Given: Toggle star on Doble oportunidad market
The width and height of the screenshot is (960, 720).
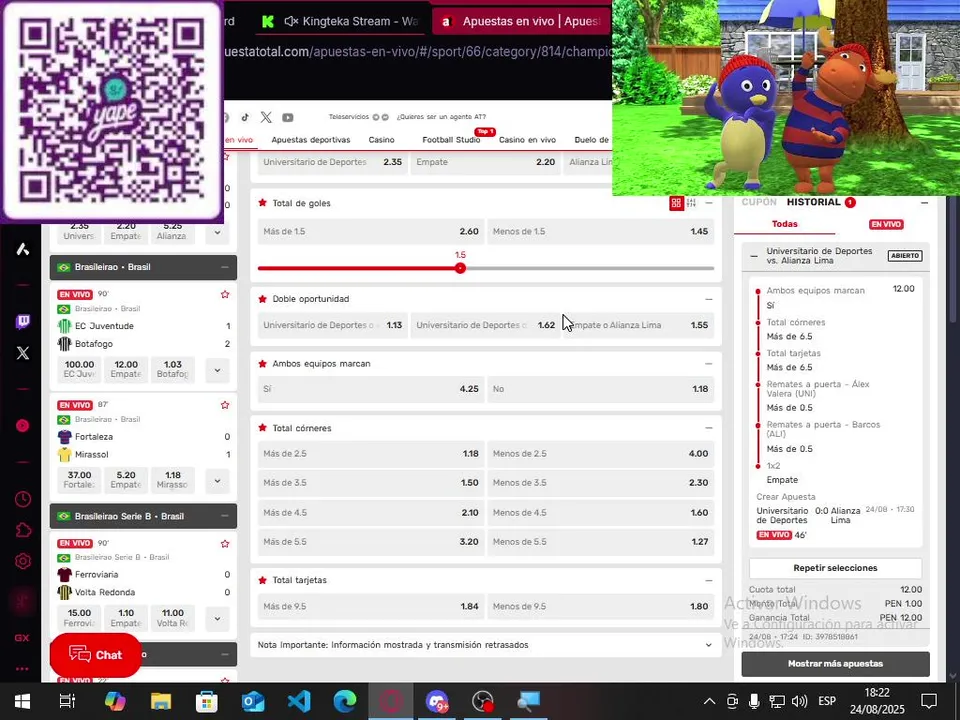Looking at the screenshot, I should (263, 299).
